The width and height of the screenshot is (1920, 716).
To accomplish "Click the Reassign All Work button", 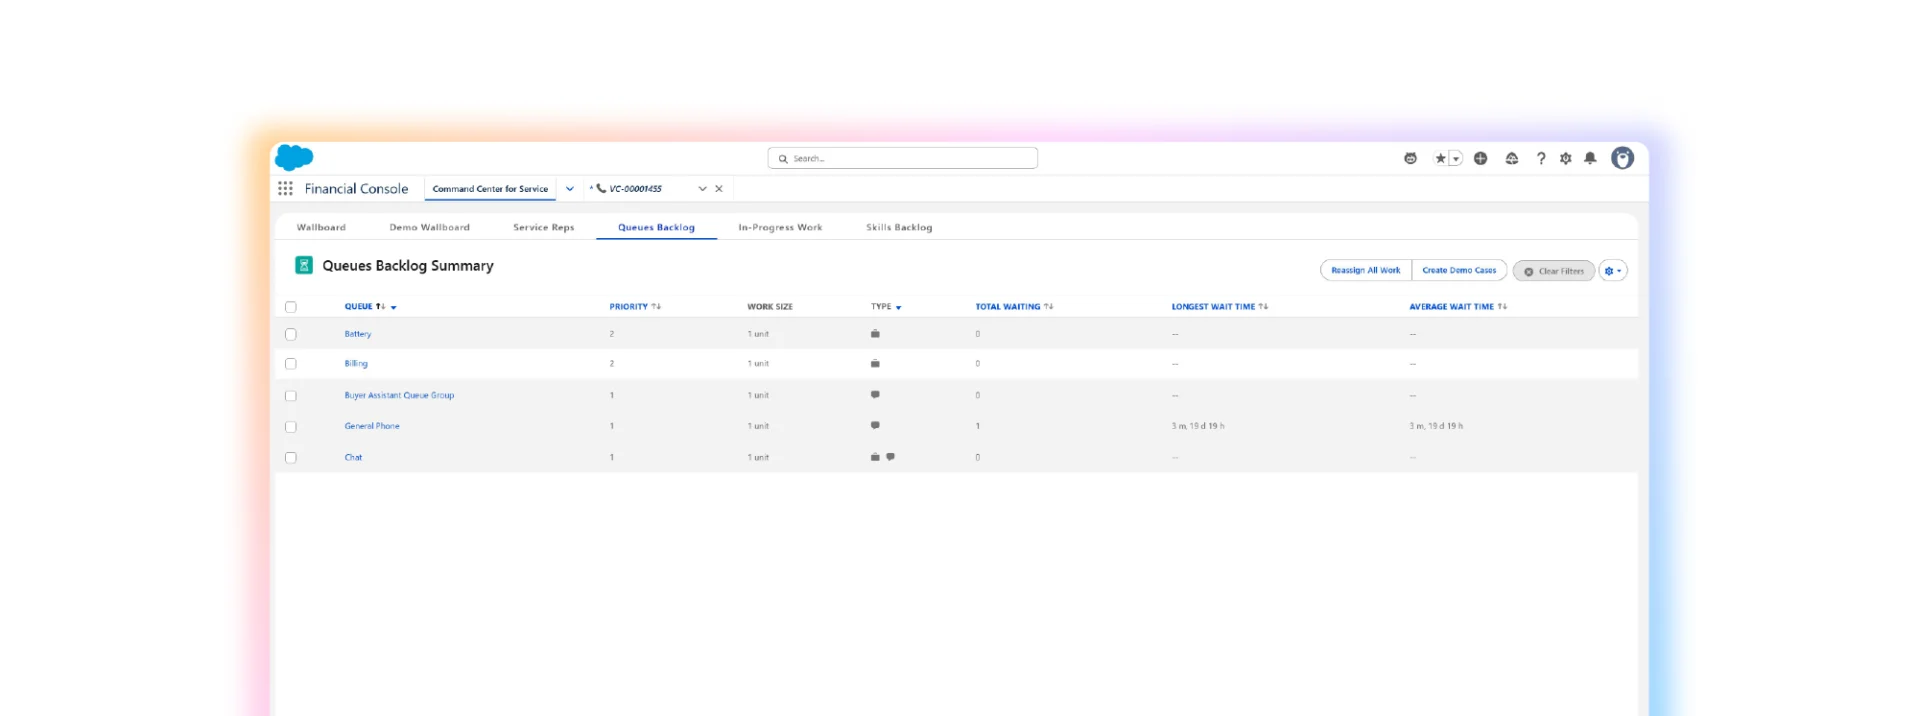I will click(x=1366, y=270).
